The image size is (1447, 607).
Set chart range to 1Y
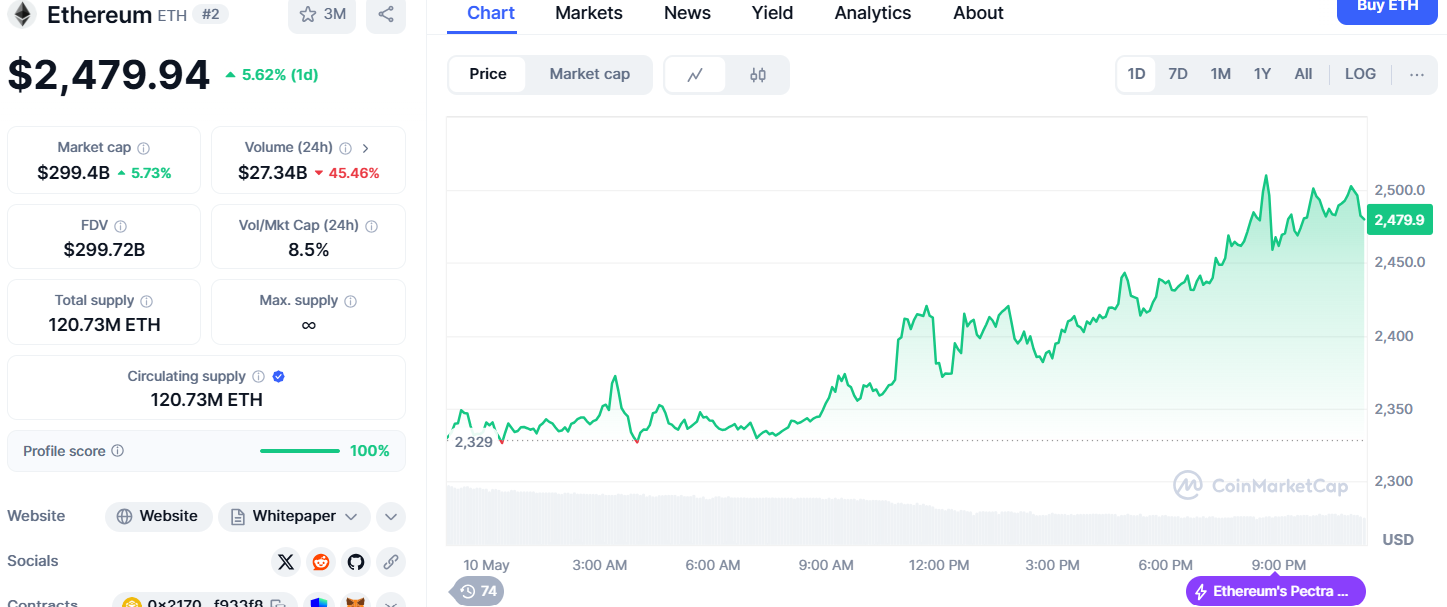[x=1262, y=74]
